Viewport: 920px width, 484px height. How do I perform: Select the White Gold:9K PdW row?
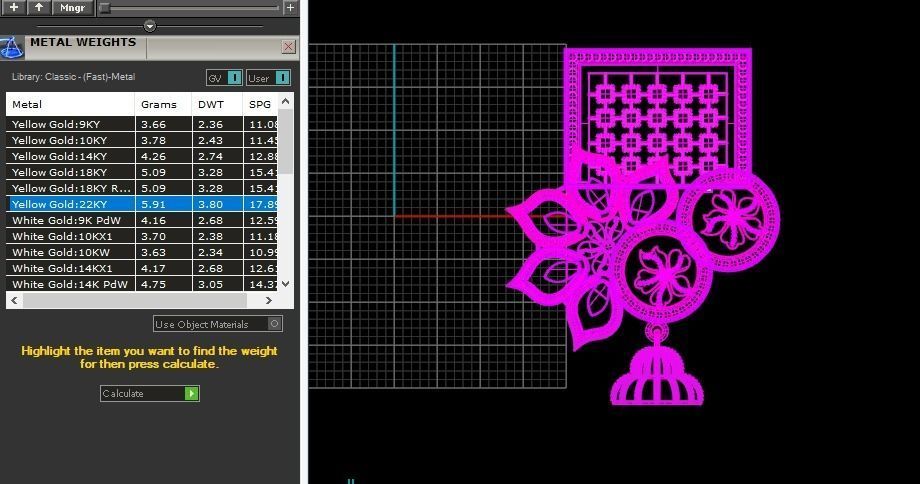142,220
